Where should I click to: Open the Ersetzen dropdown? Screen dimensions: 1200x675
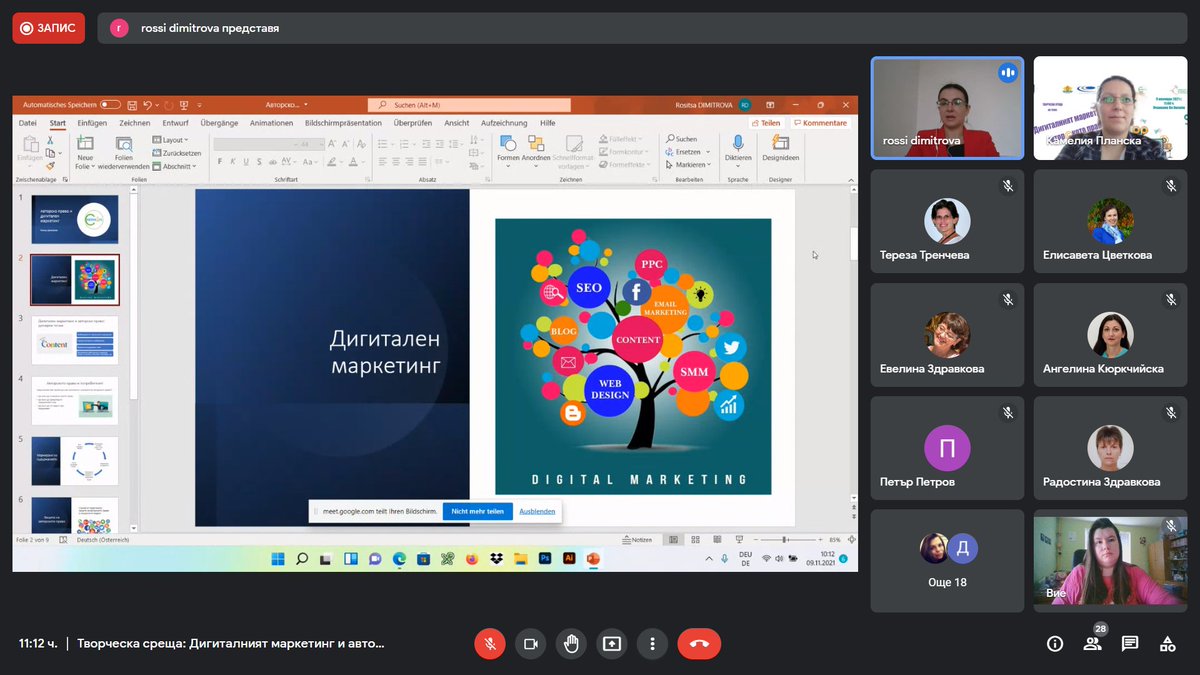pos(686,152)
